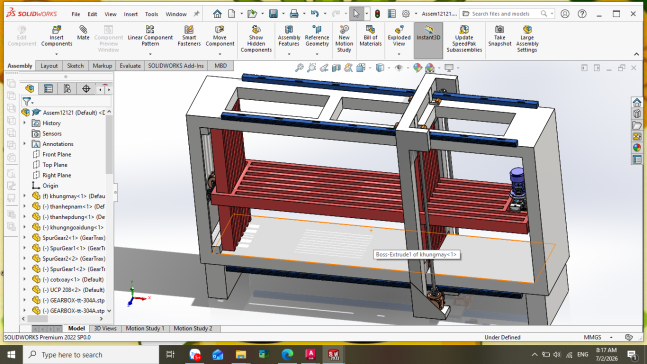Open the Tools menu
647x364 pixels.
pyautogui.click(x=151, y=14)
